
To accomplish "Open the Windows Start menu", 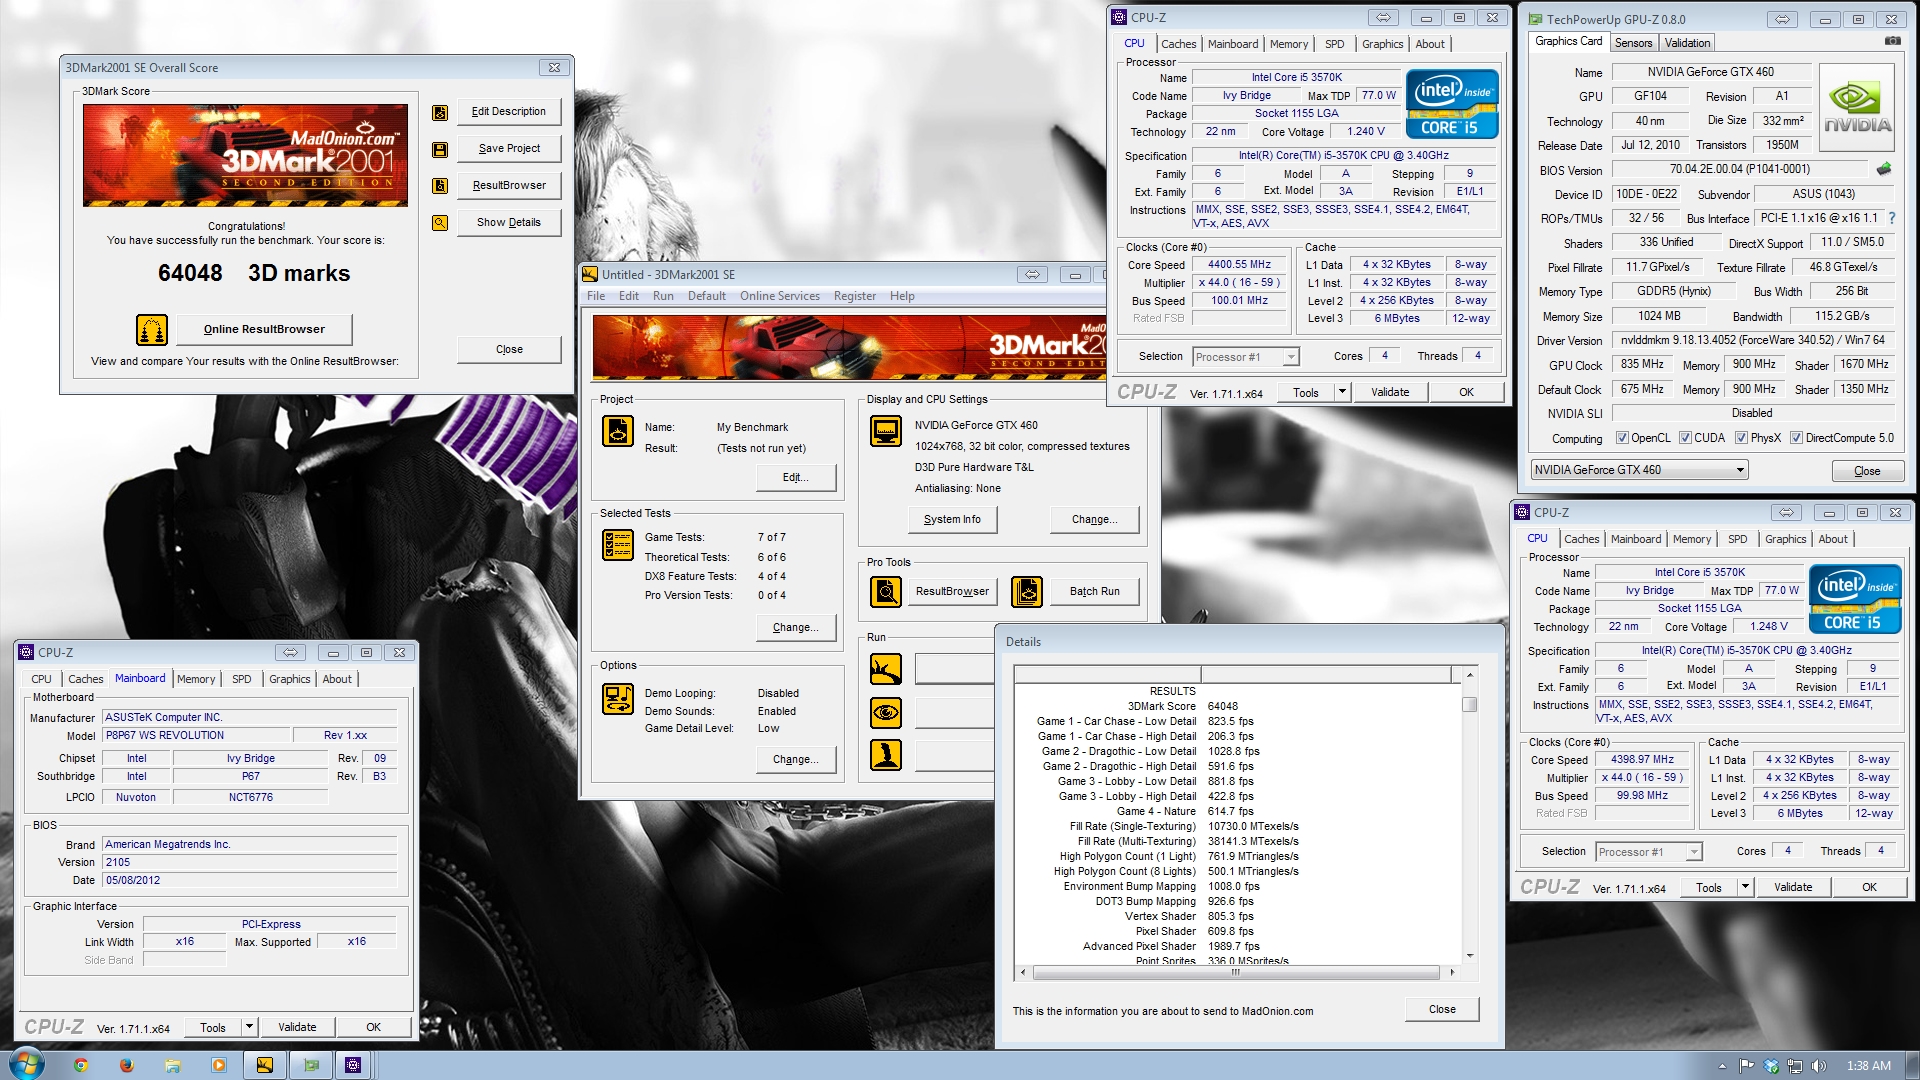I will [26, 1064].
